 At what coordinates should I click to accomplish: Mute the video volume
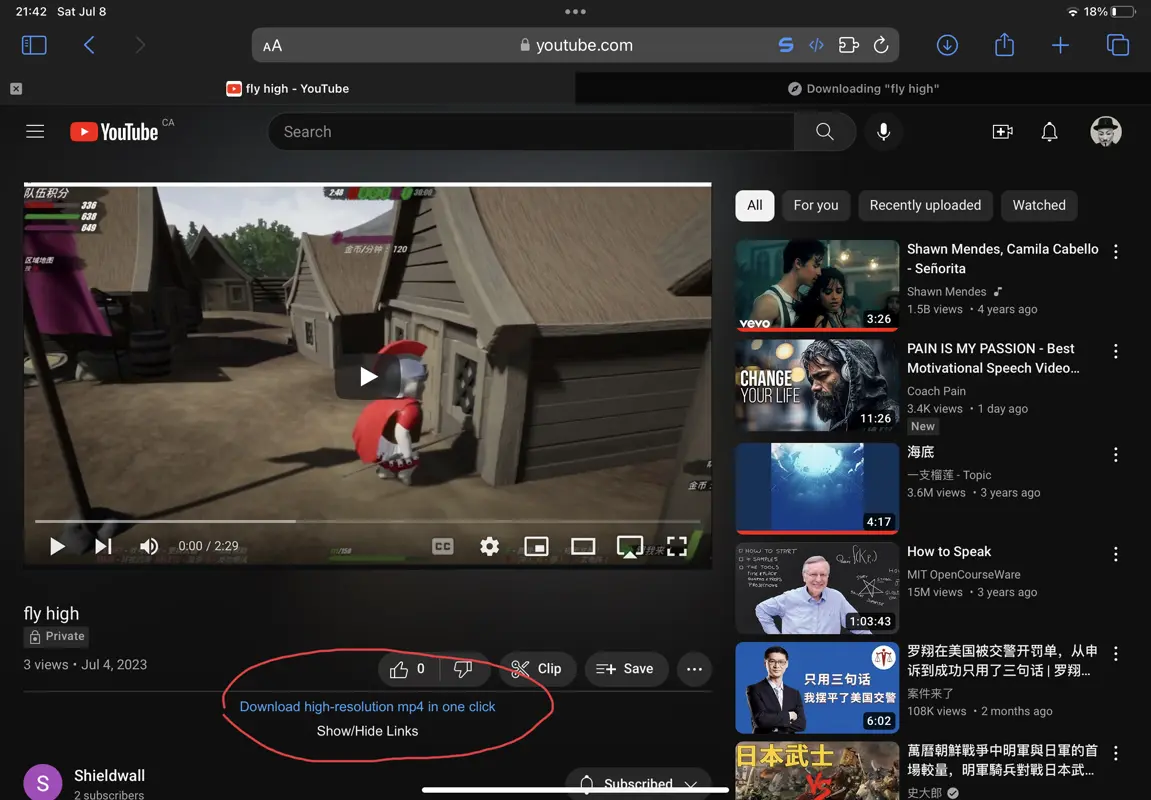coord(149,546)
